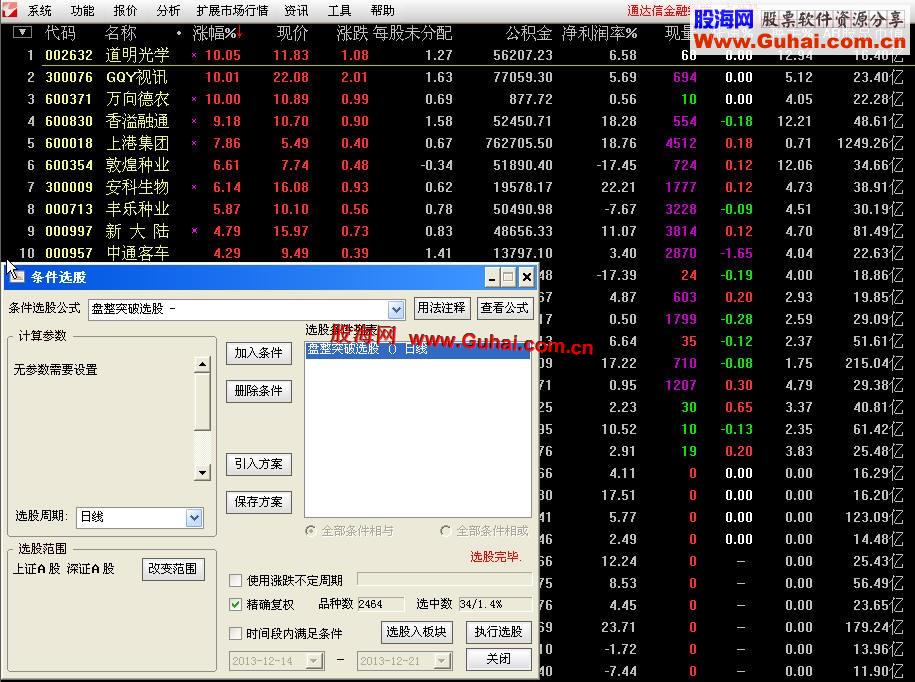Select the 全部条件相与 radio button
This screenshot has width=915, height=682.
(x=310, y=531)
